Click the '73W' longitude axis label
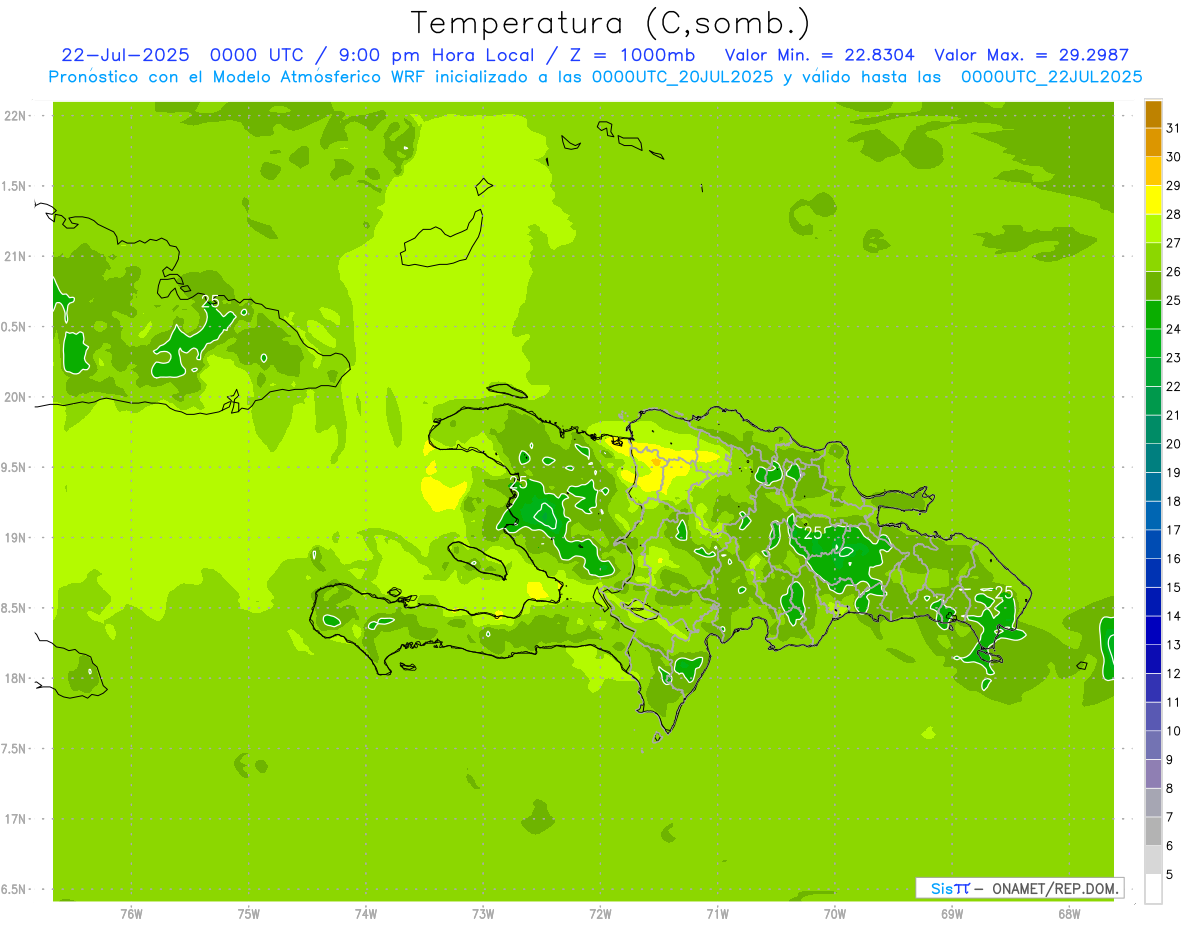1200x927 pixels. coord(483,913)
